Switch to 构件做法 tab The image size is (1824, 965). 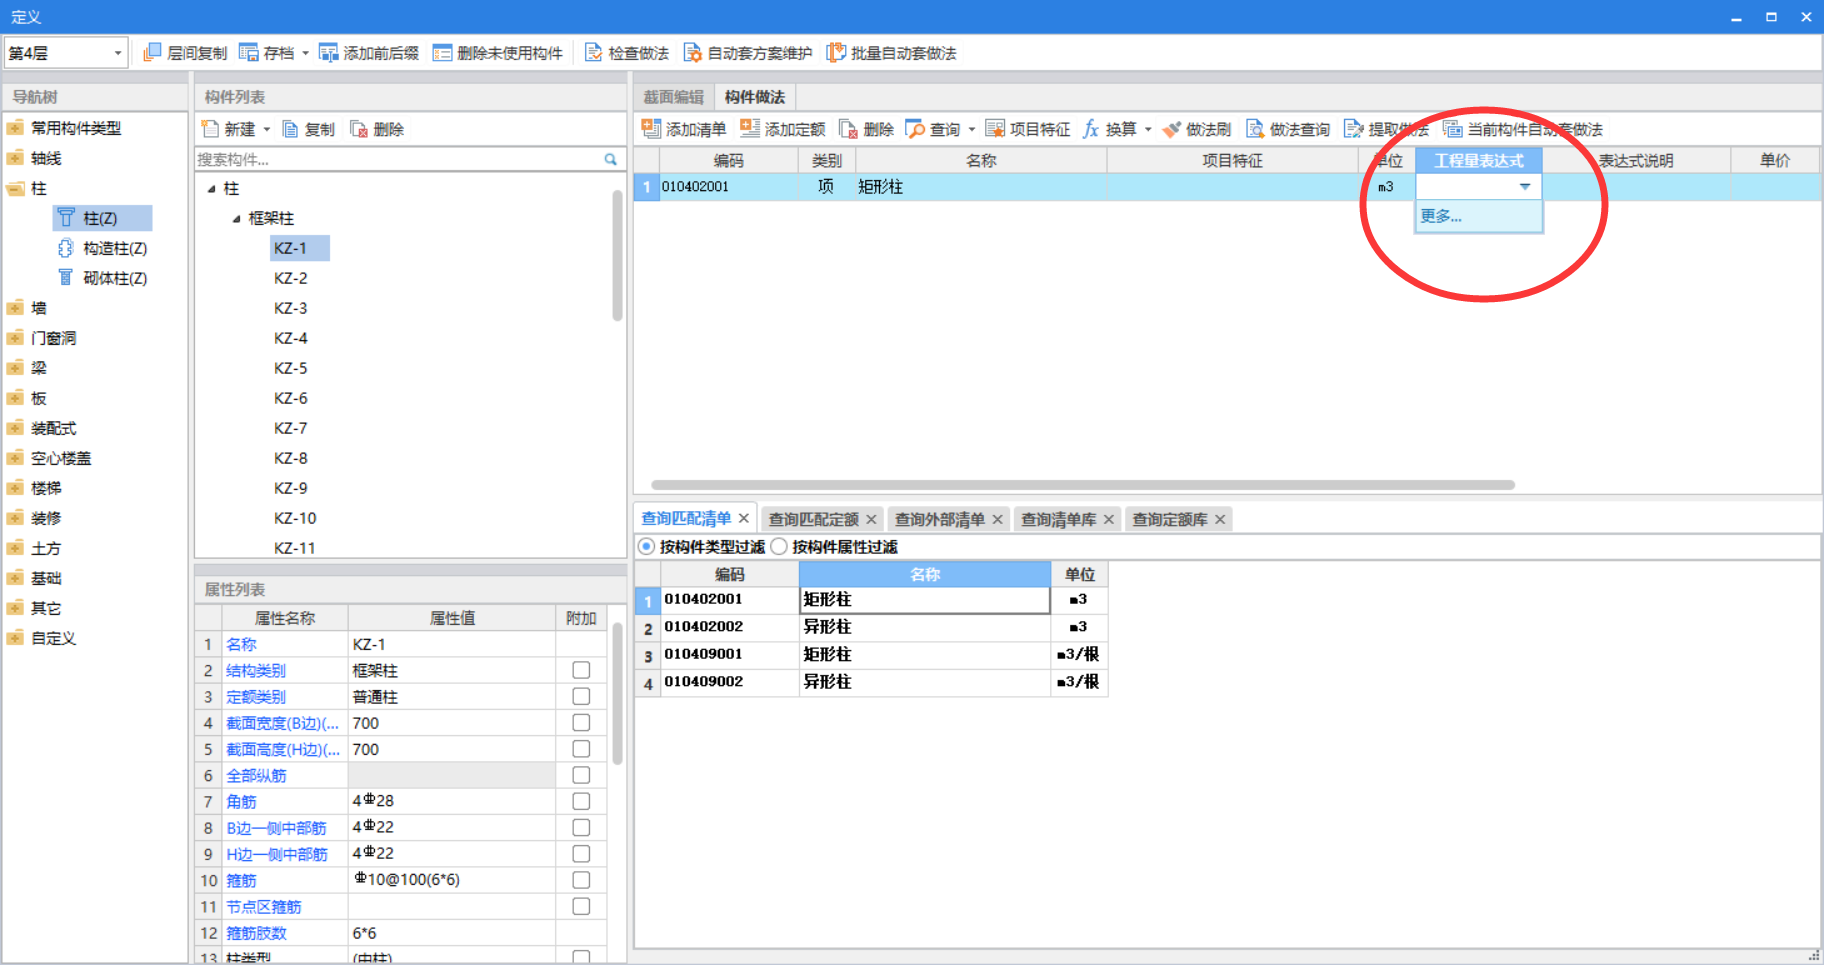coord(755,97)
